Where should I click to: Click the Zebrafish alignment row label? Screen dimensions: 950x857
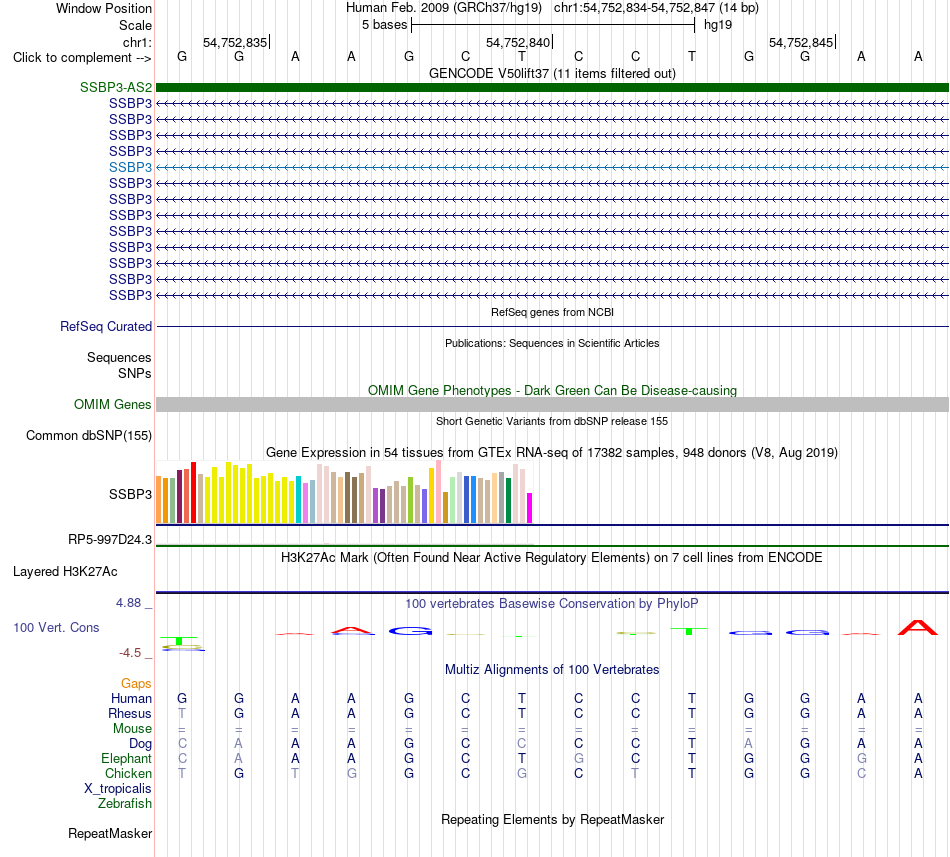(125, 803)
